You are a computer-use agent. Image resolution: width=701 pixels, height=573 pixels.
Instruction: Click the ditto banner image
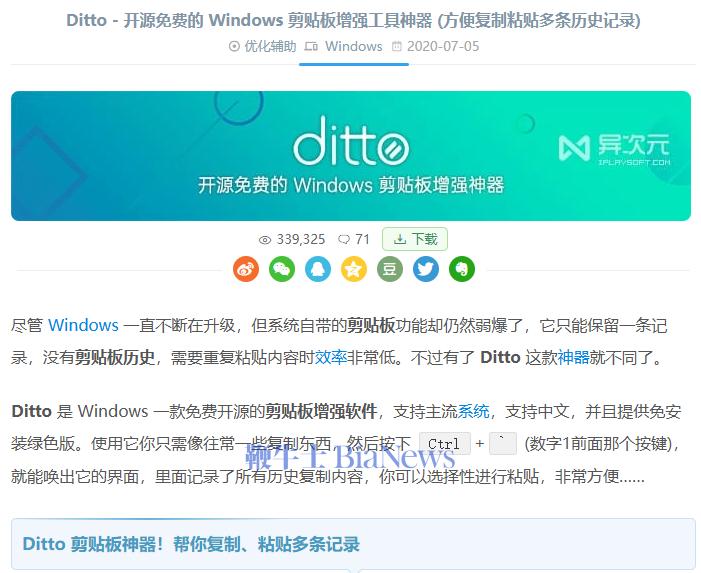351,156
